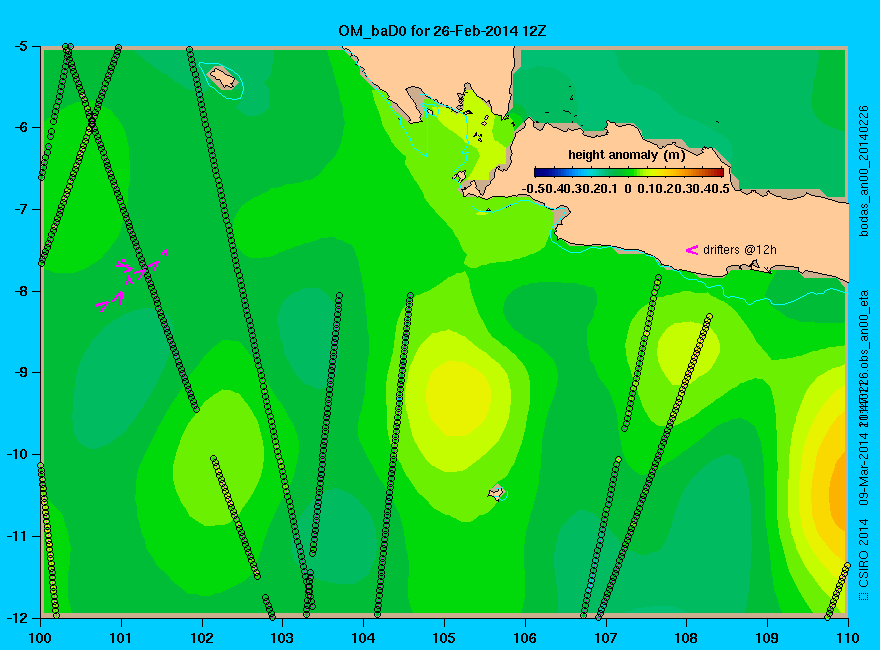The image size is (880, 650).
Task: Click the 0 label under the color bar
Action: [x=627, y=189]
